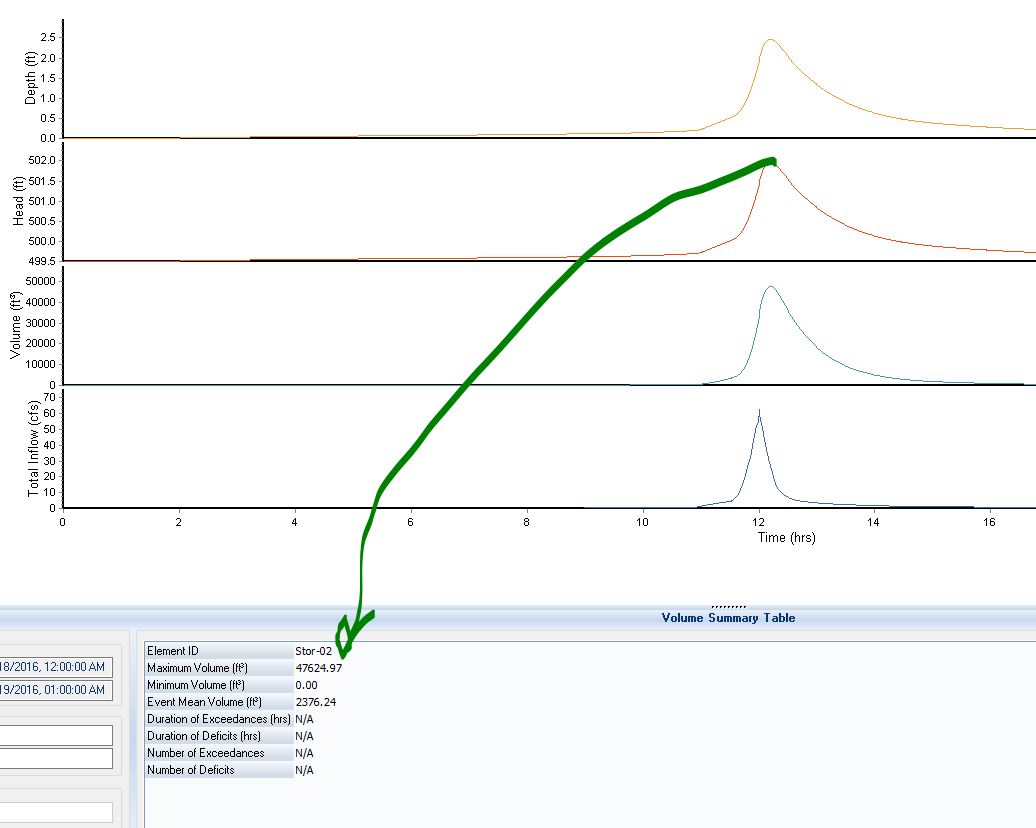
Task: Click the start date field ending 12:00:00 AM
Action: click(x=55, y=667)
